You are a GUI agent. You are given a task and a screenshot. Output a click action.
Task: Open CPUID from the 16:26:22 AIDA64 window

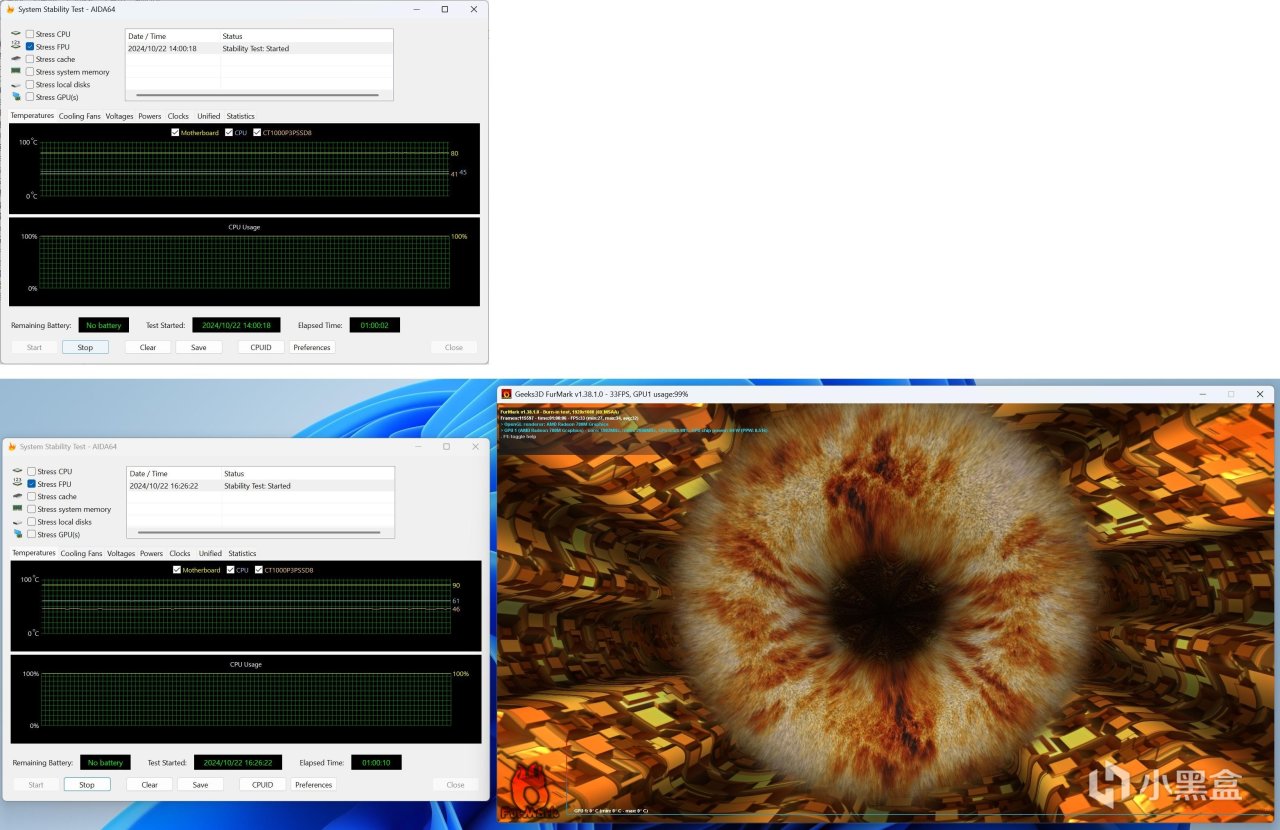click(x=262, y=785)
